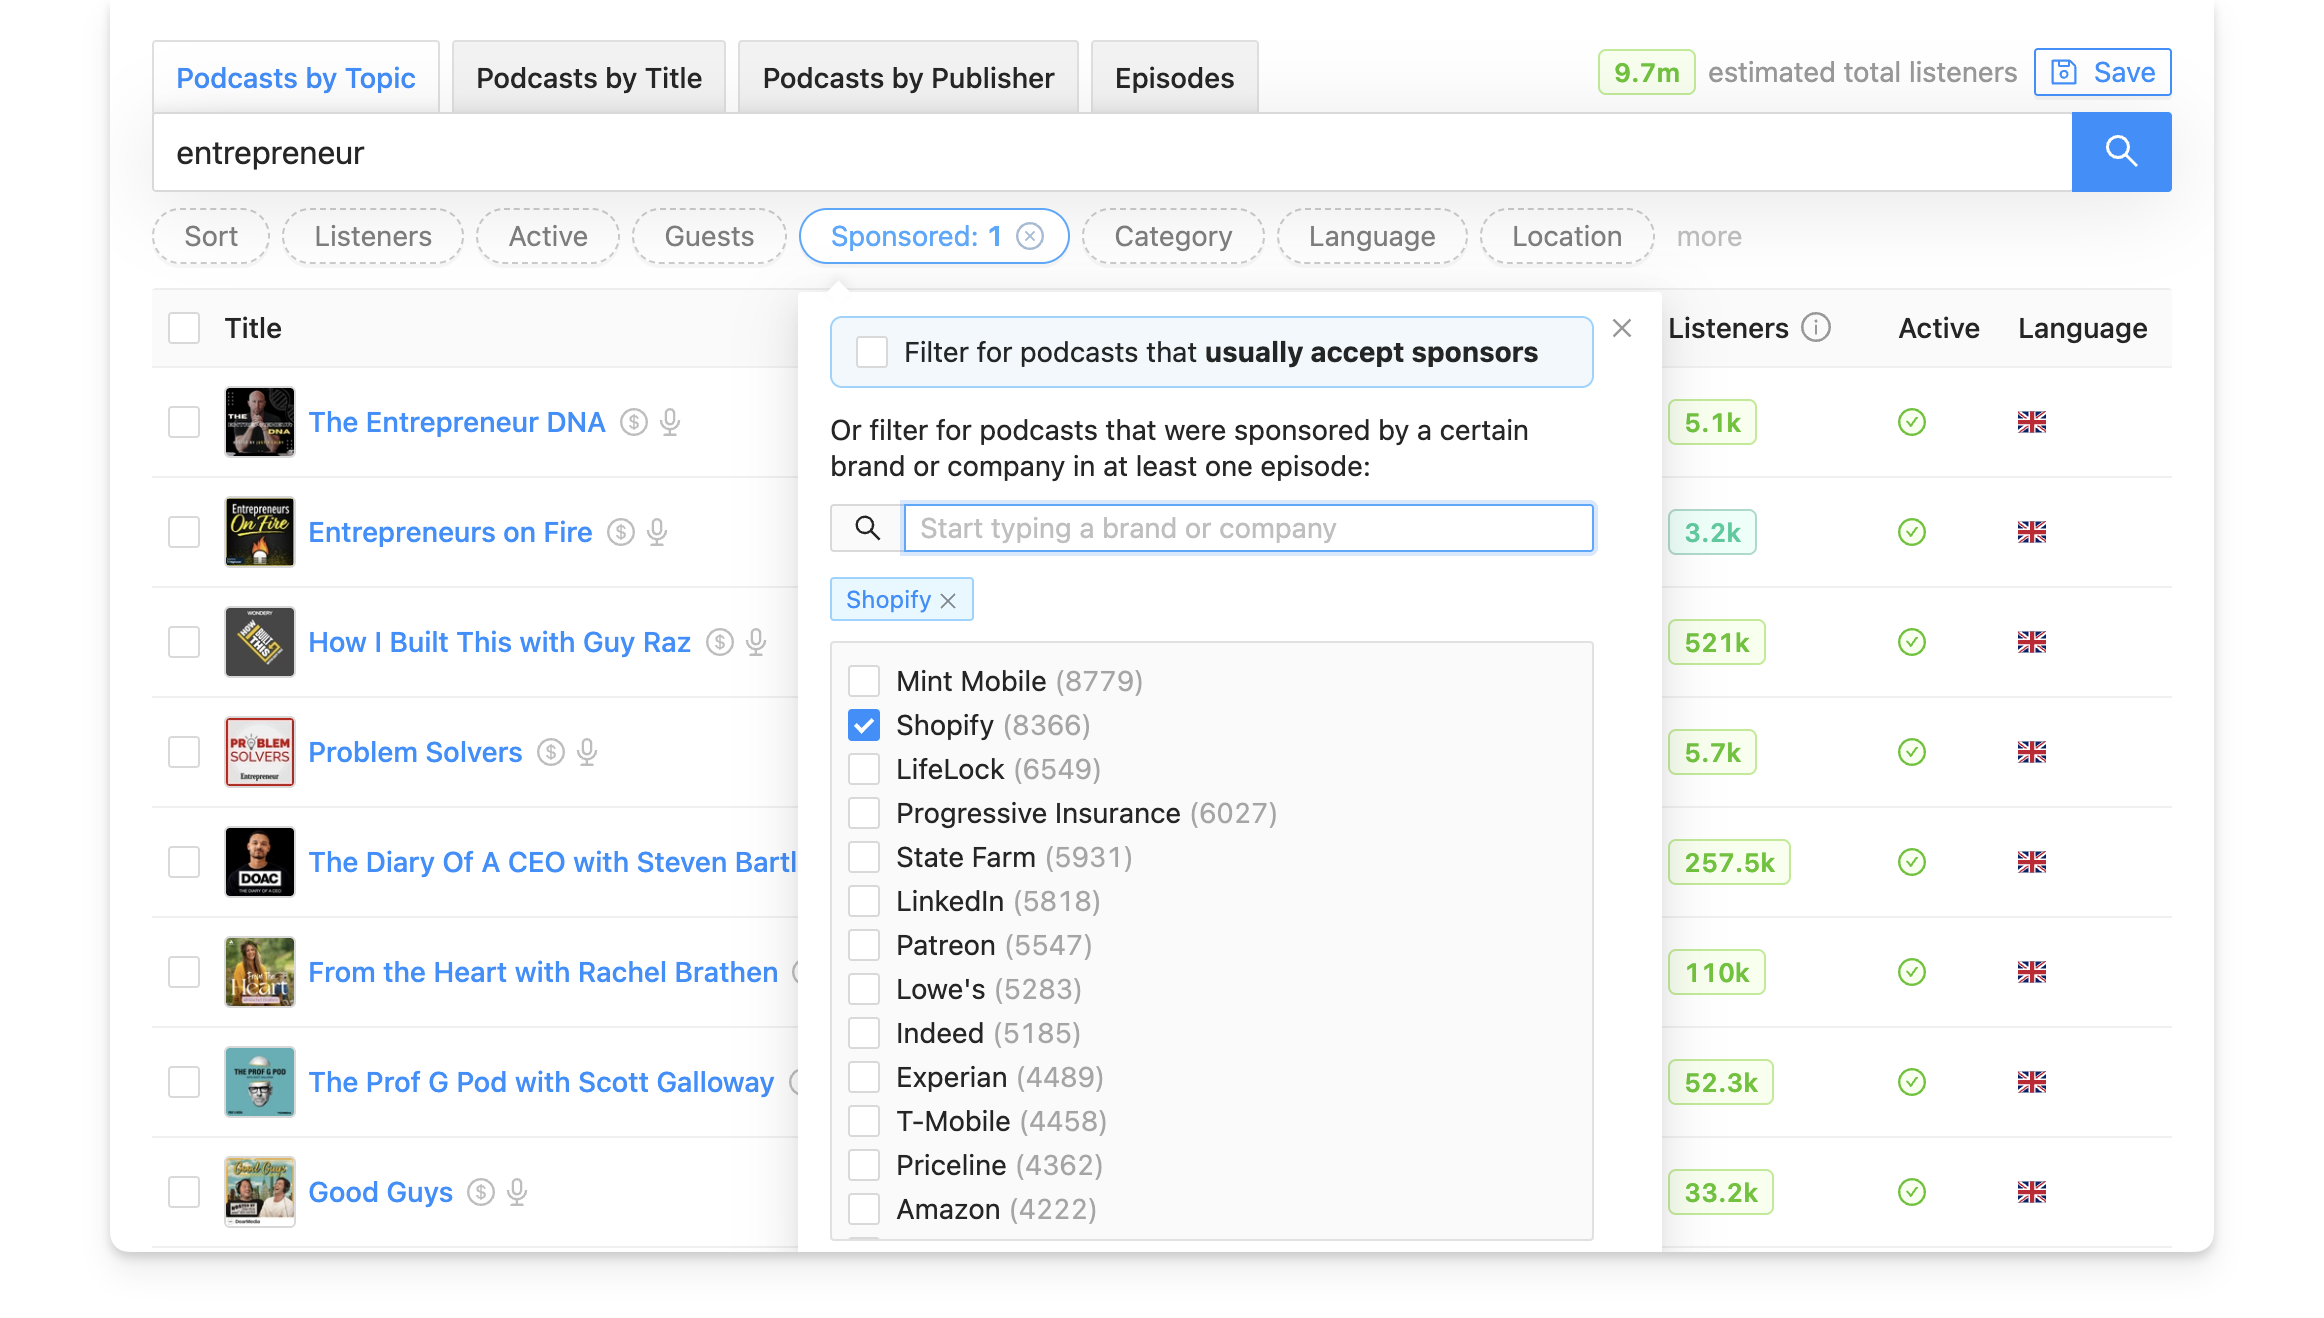Click active checkmark for The Entrepreneur DNA row
Viewport: 2324px width, 1318px height.
(x=1912, y=422)
